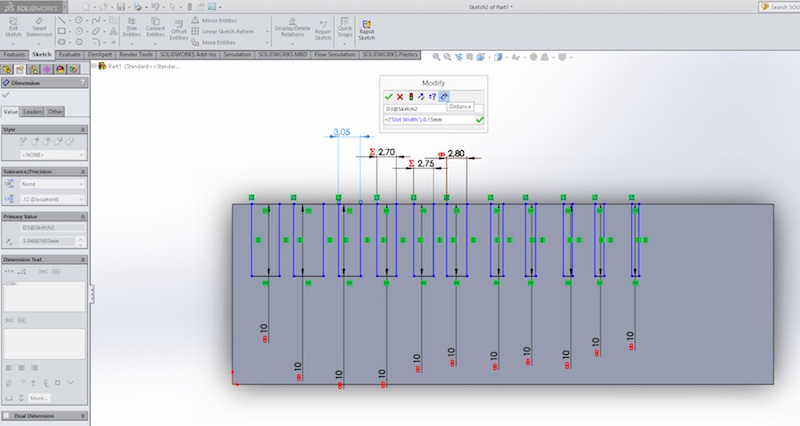The width and height of the screenshot is (800, 426).
Task: Expand the Dual Dimension section
Action: (83, 416)
